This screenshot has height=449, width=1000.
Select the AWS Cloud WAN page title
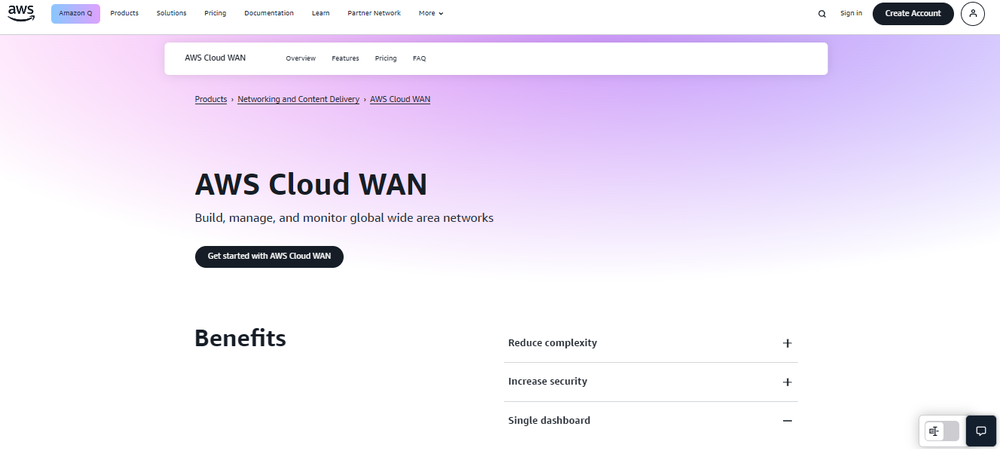(x=311, y=184)
